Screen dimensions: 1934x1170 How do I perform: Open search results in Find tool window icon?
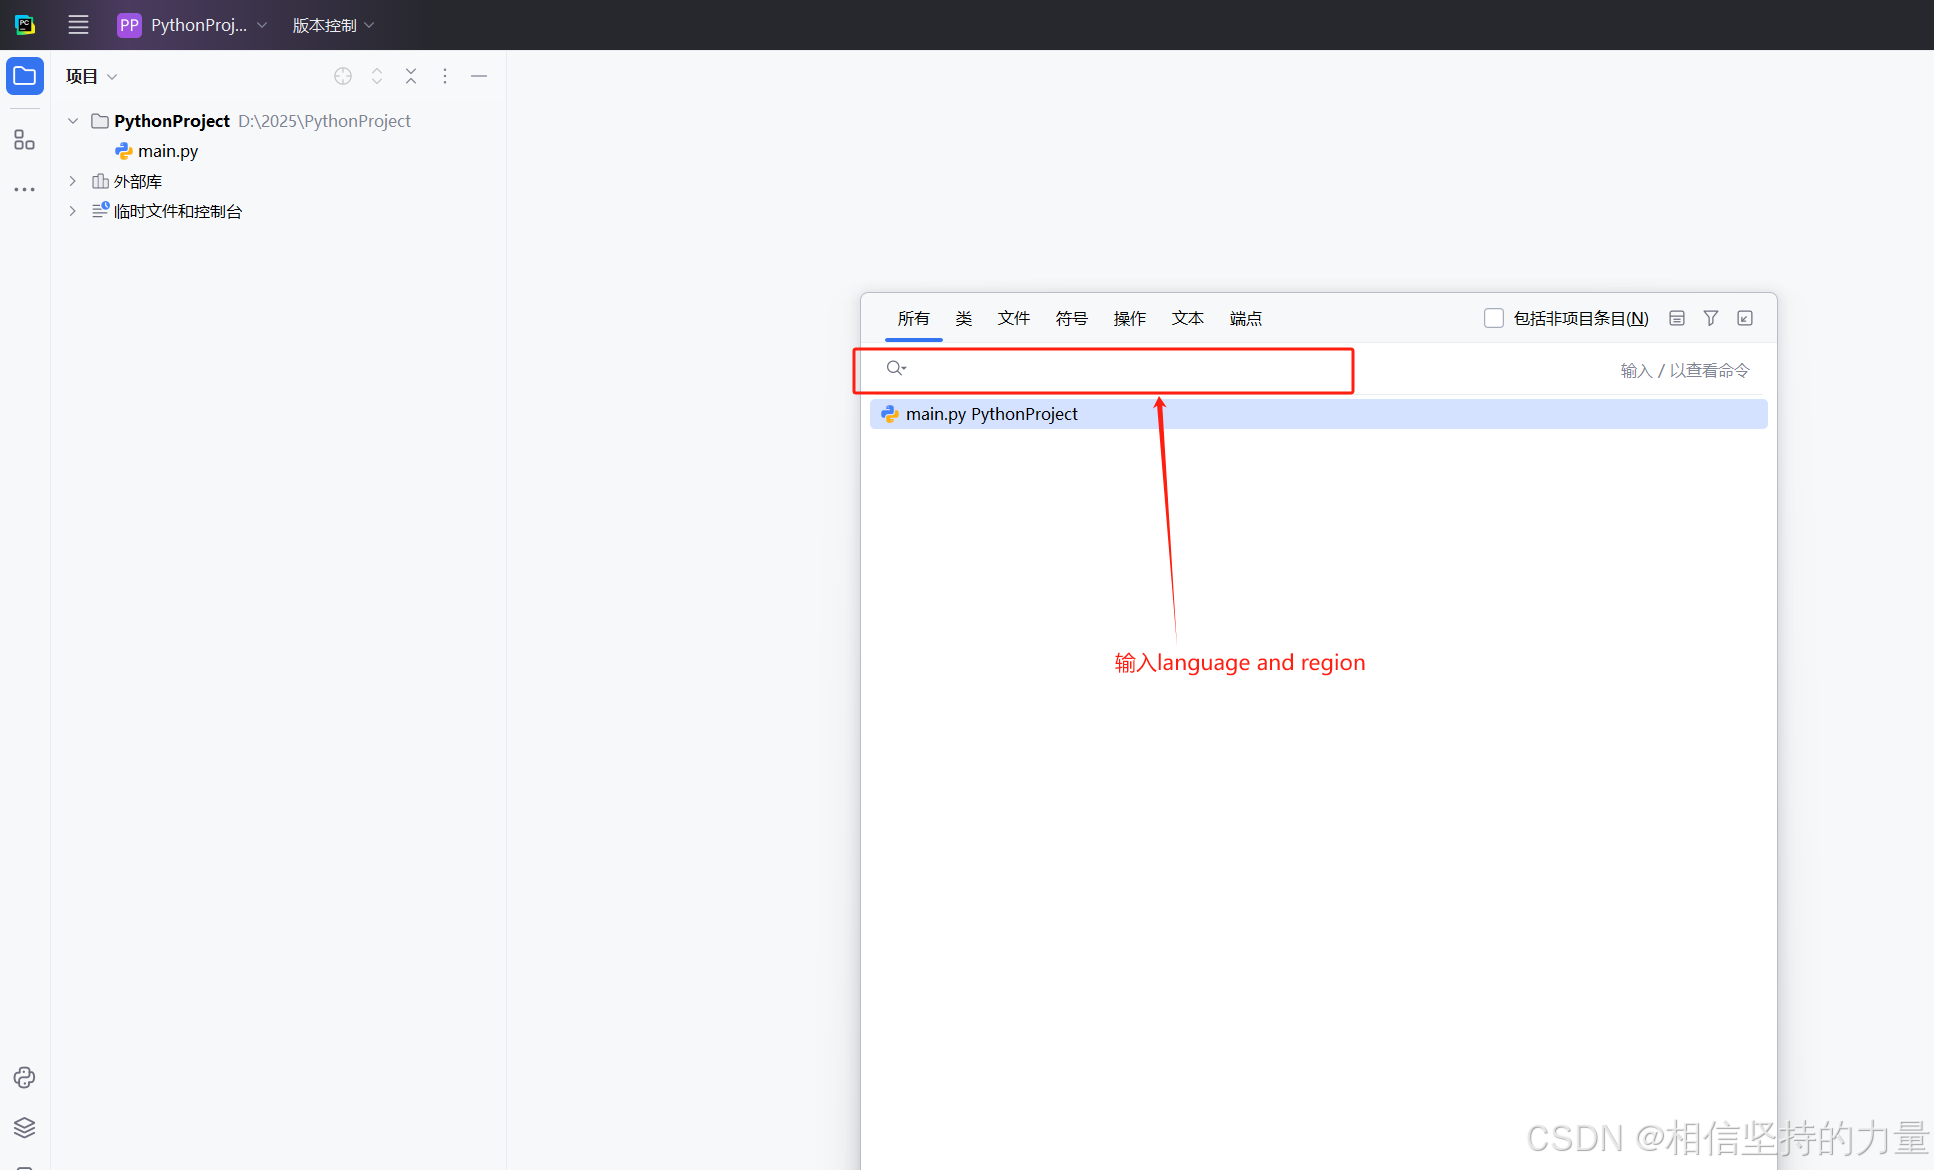coord(1745,318)
